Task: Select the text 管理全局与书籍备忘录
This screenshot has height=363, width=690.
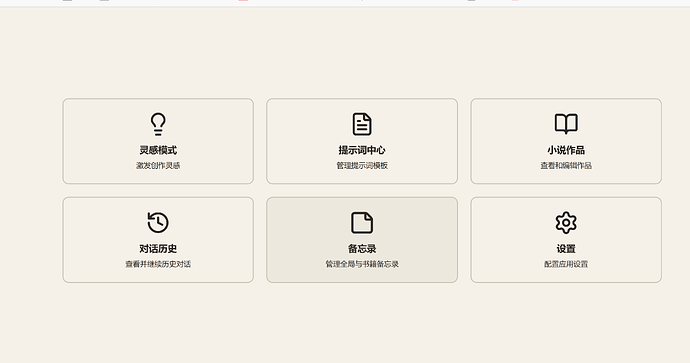Action: coord(362,264)
